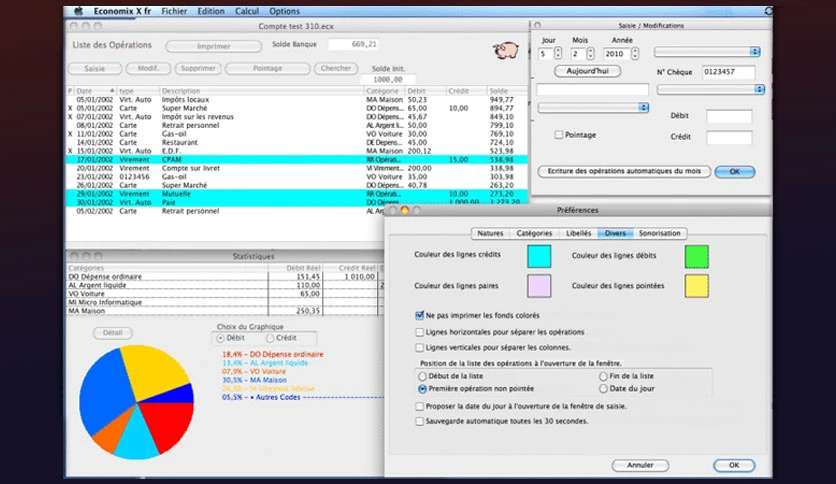
Task: Uncheck Ne pas imprimer les fonds colorés
Action: pos(420,316)
